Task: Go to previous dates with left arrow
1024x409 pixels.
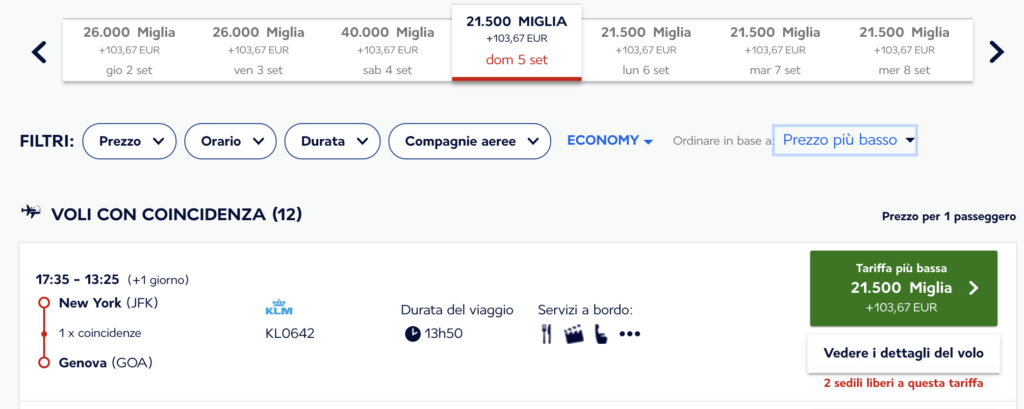Action: (39, 52)
